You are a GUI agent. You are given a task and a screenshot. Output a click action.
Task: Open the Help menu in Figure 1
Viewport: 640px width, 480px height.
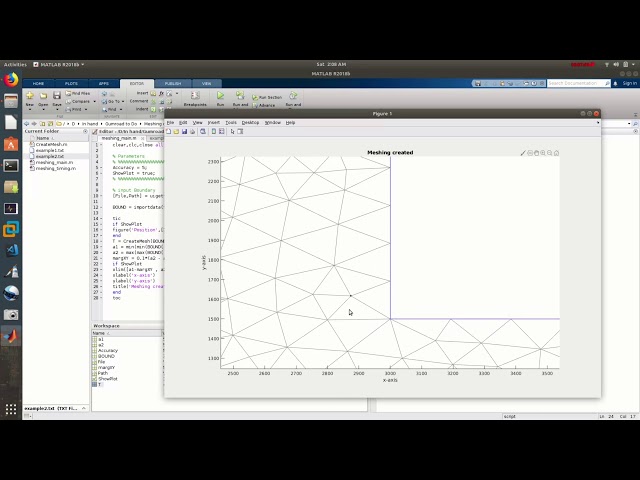coord(290,122)
